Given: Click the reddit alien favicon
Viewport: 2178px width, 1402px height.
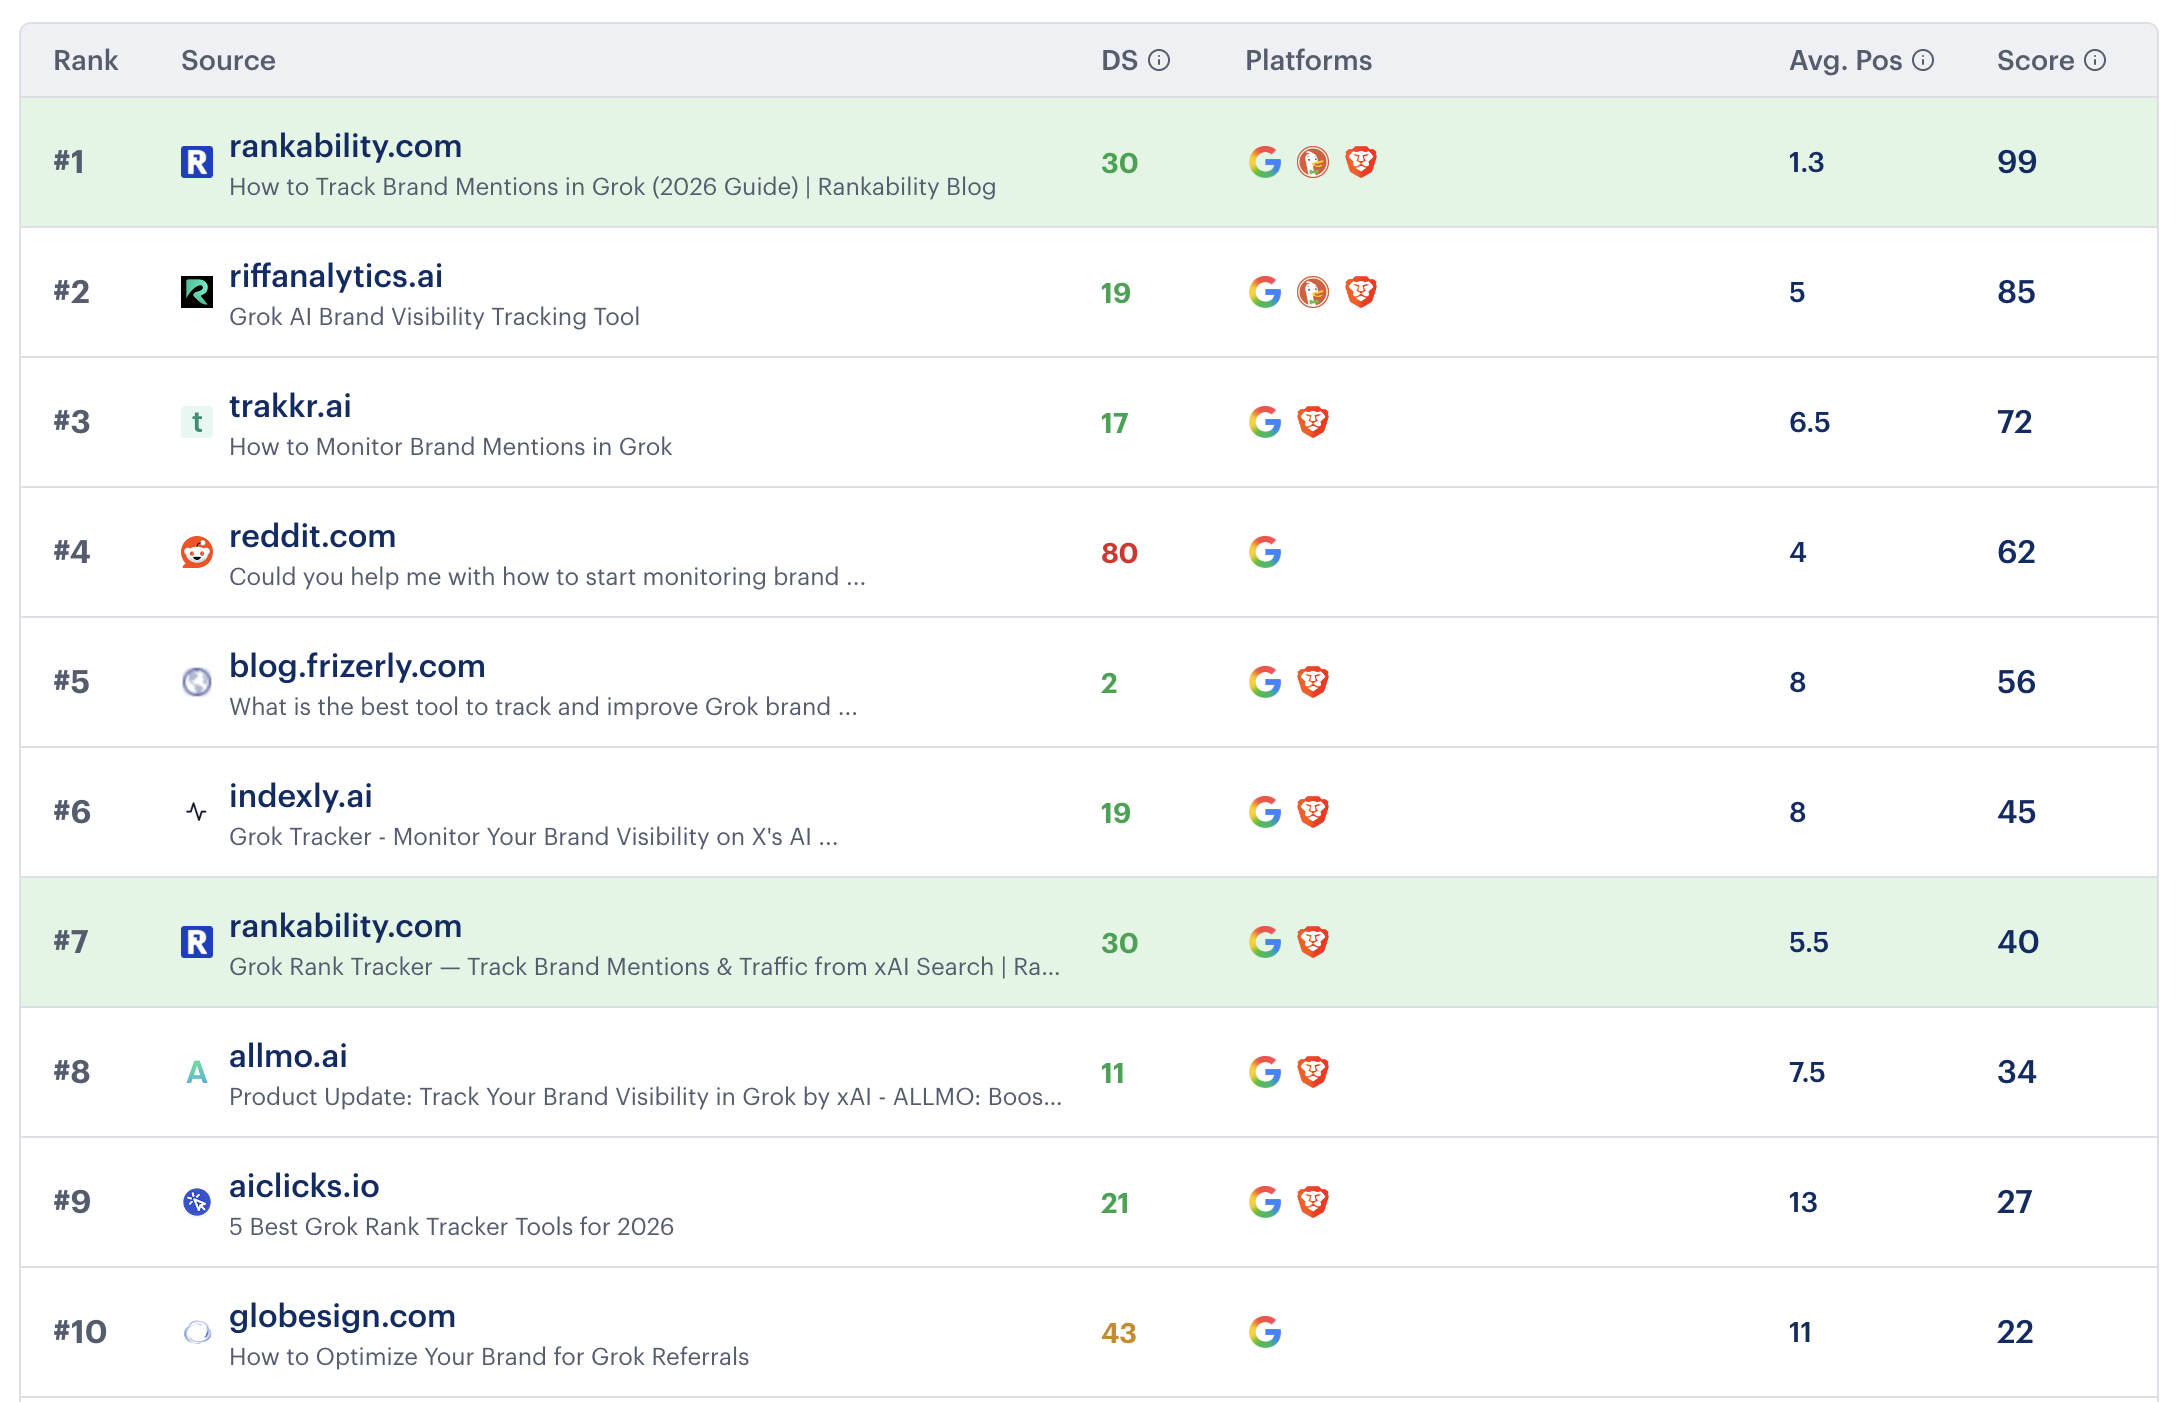Looking at the screenshot, I should [197, 551].
